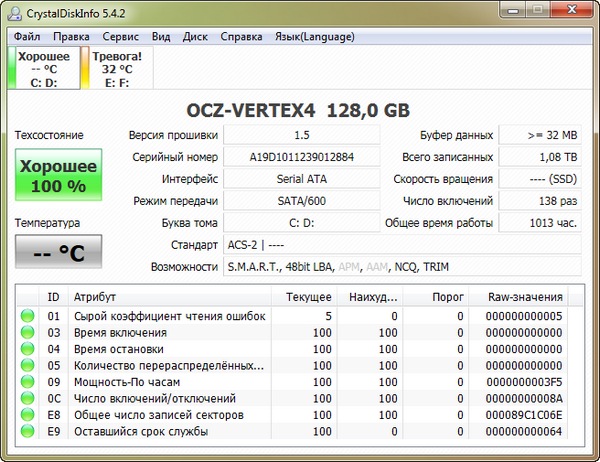This screenshot has width=600, height=462.
Task: Click green status icon for attribute 03
Action: tap(27, 333)
